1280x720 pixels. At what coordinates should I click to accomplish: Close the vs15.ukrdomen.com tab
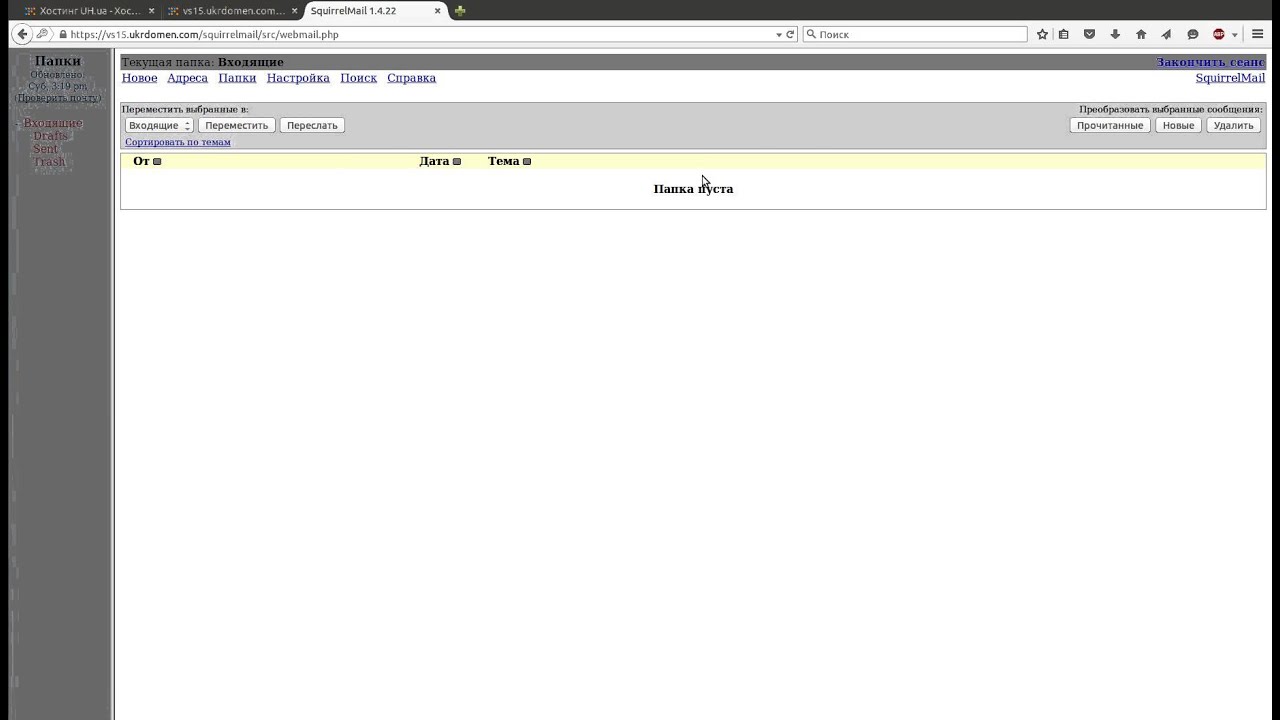coord(294,11)
